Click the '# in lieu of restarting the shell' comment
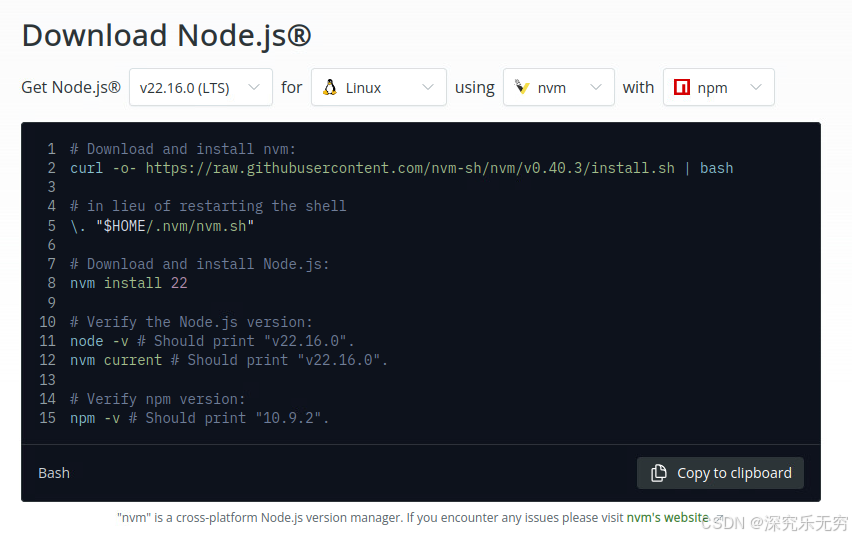Screen dimensions: 852x538 click(208, 206)
